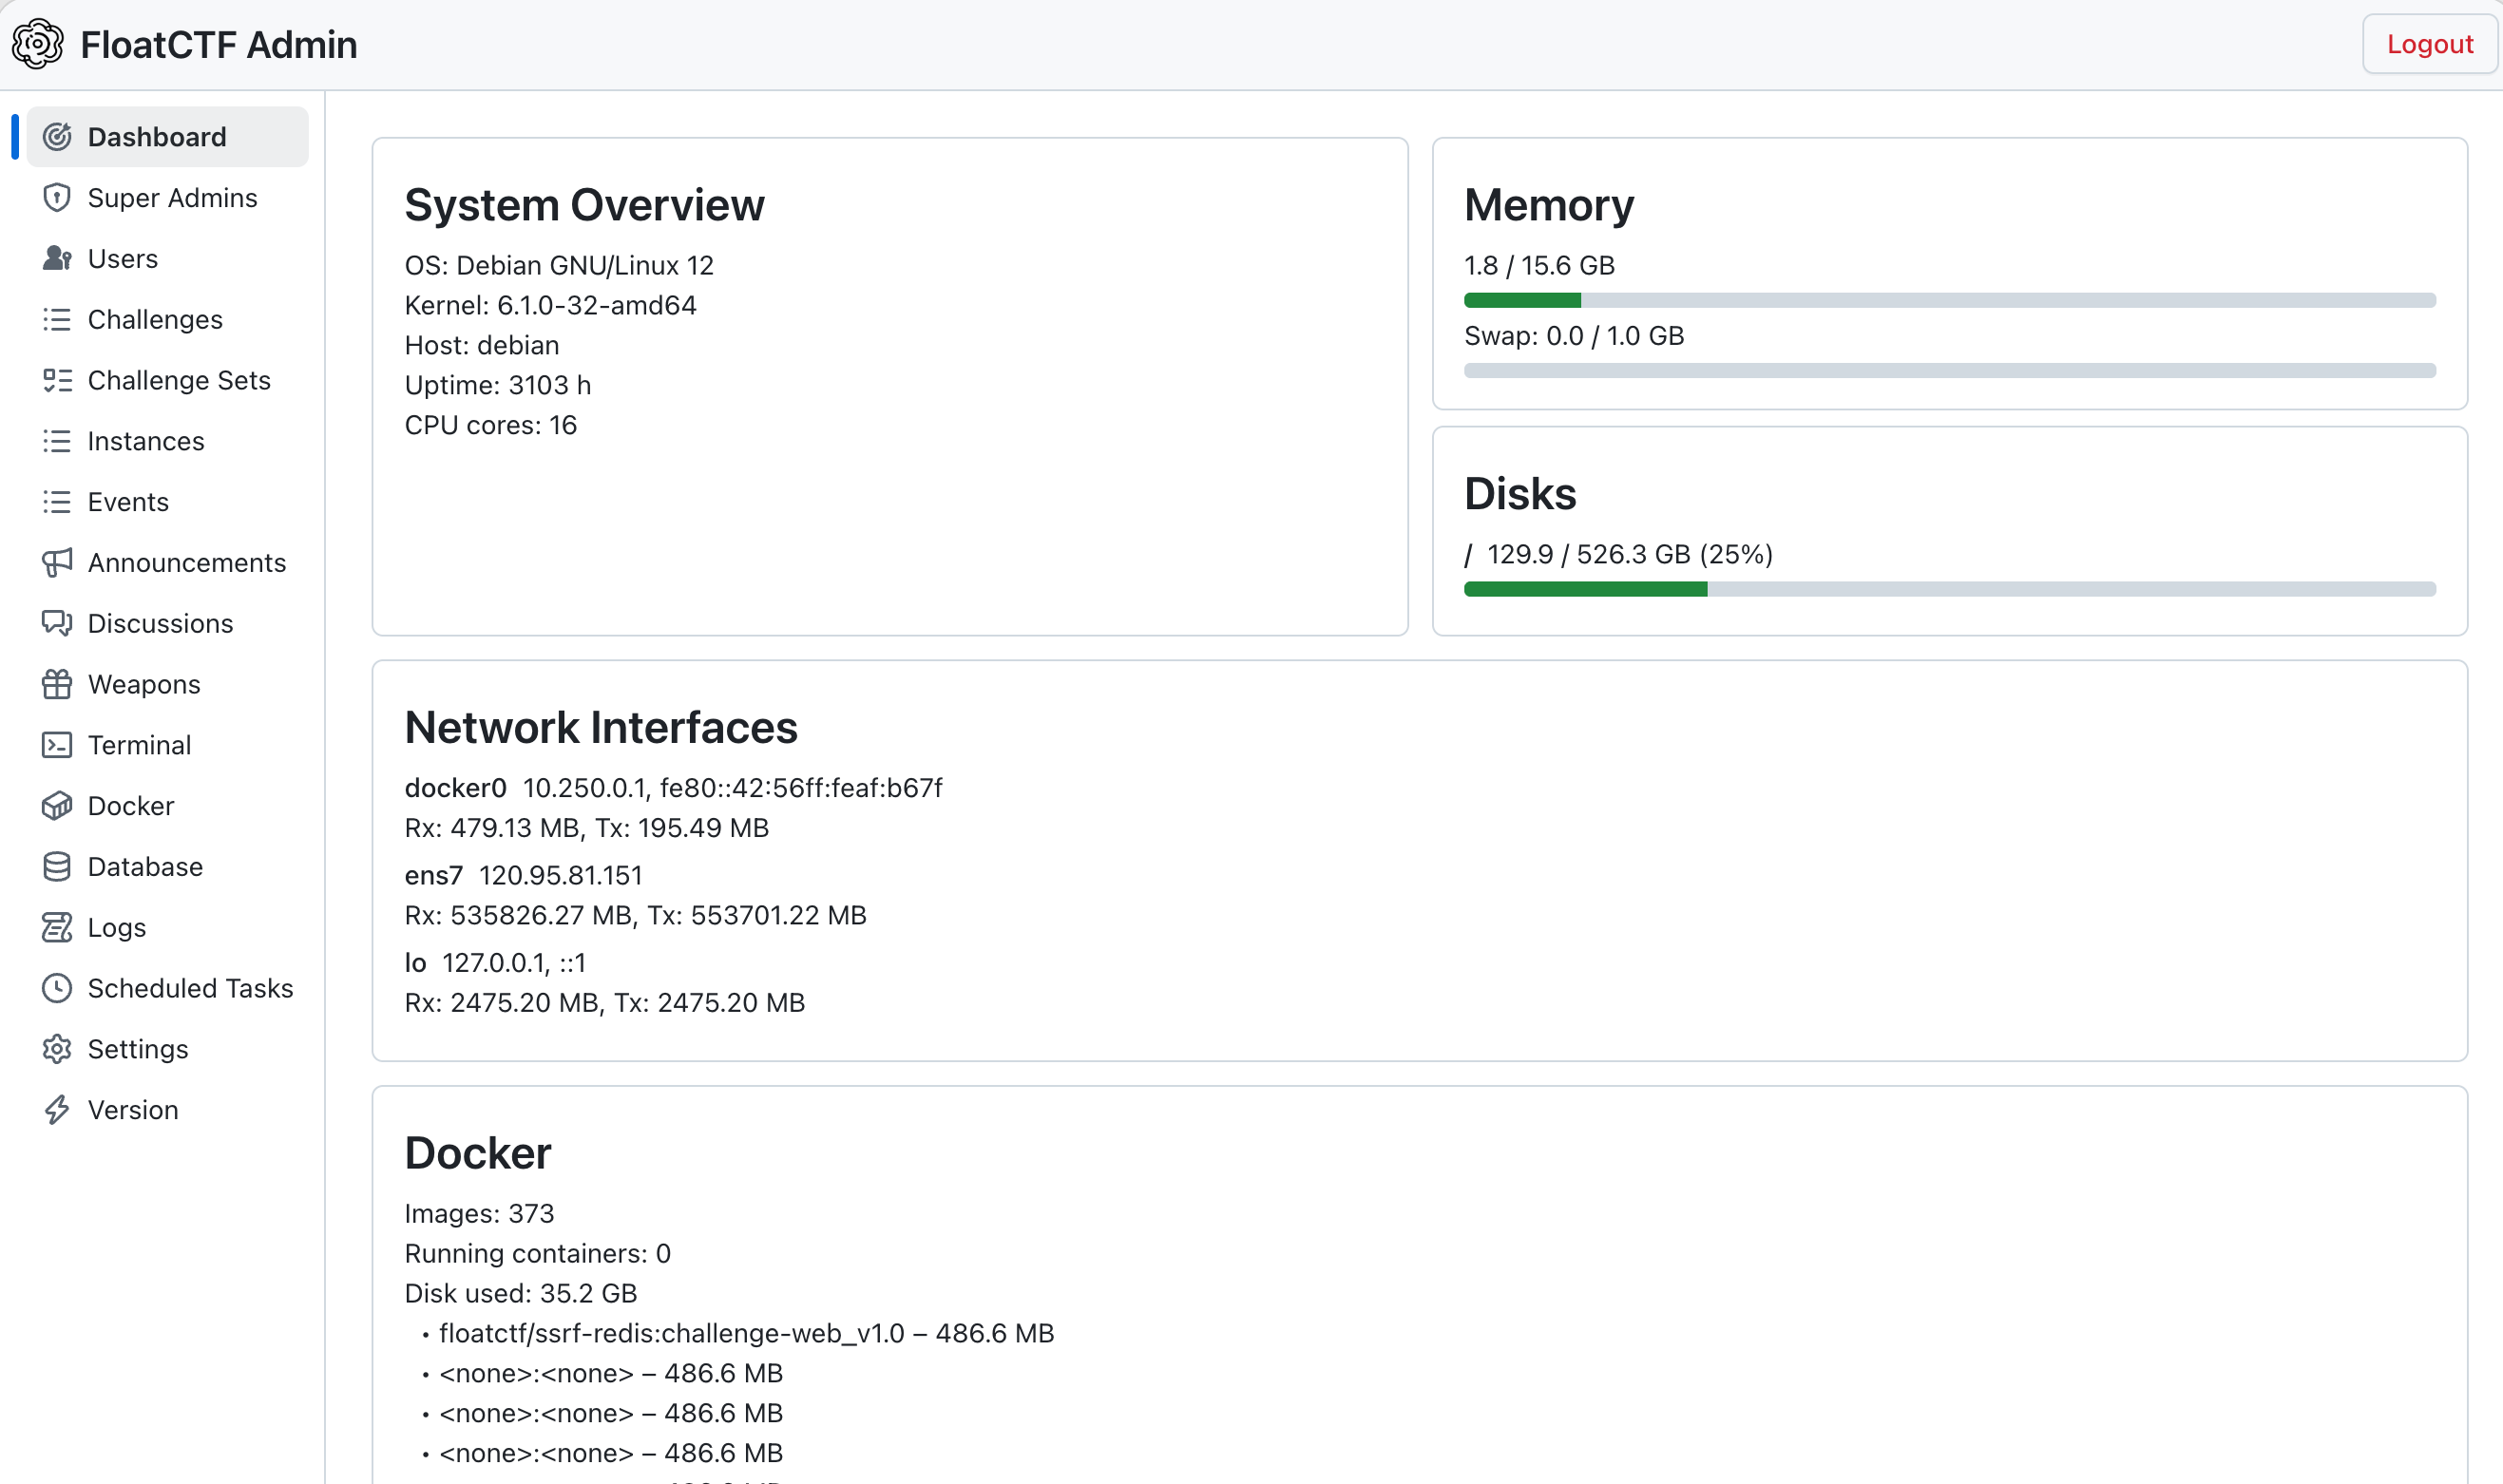Navigate to Docker management
Screen dimensions: 2503x1484
tap(168, 806)
